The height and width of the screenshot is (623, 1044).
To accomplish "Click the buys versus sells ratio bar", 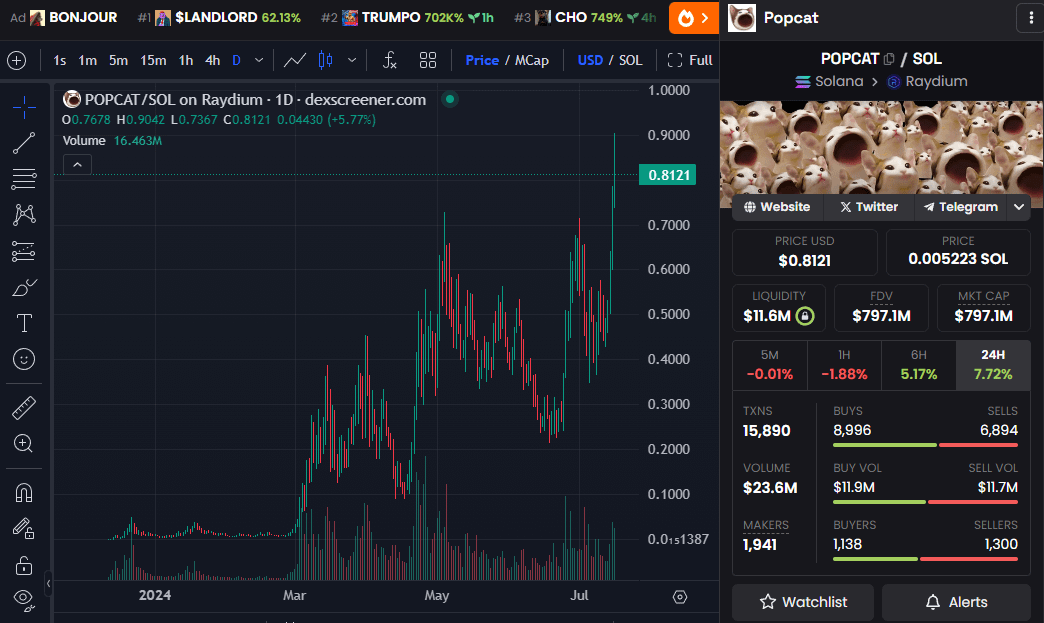I will pos(925,445).
